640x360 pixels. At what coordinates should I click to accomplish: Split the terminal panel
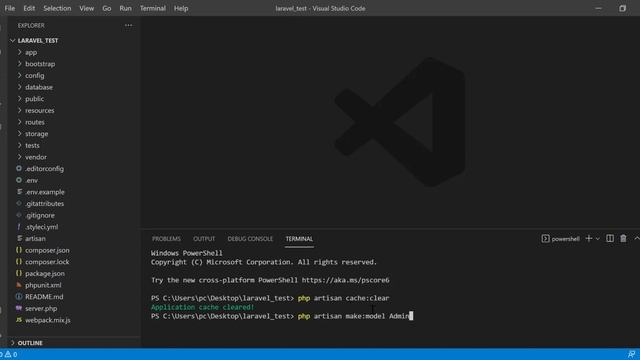(x=610, y=239)
